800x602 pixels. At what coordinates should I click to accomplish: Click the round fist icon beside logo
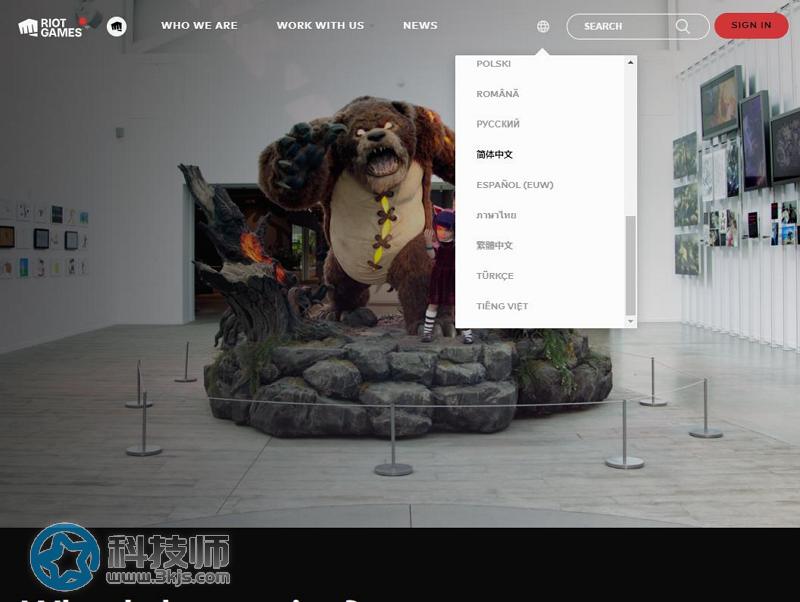117,26
